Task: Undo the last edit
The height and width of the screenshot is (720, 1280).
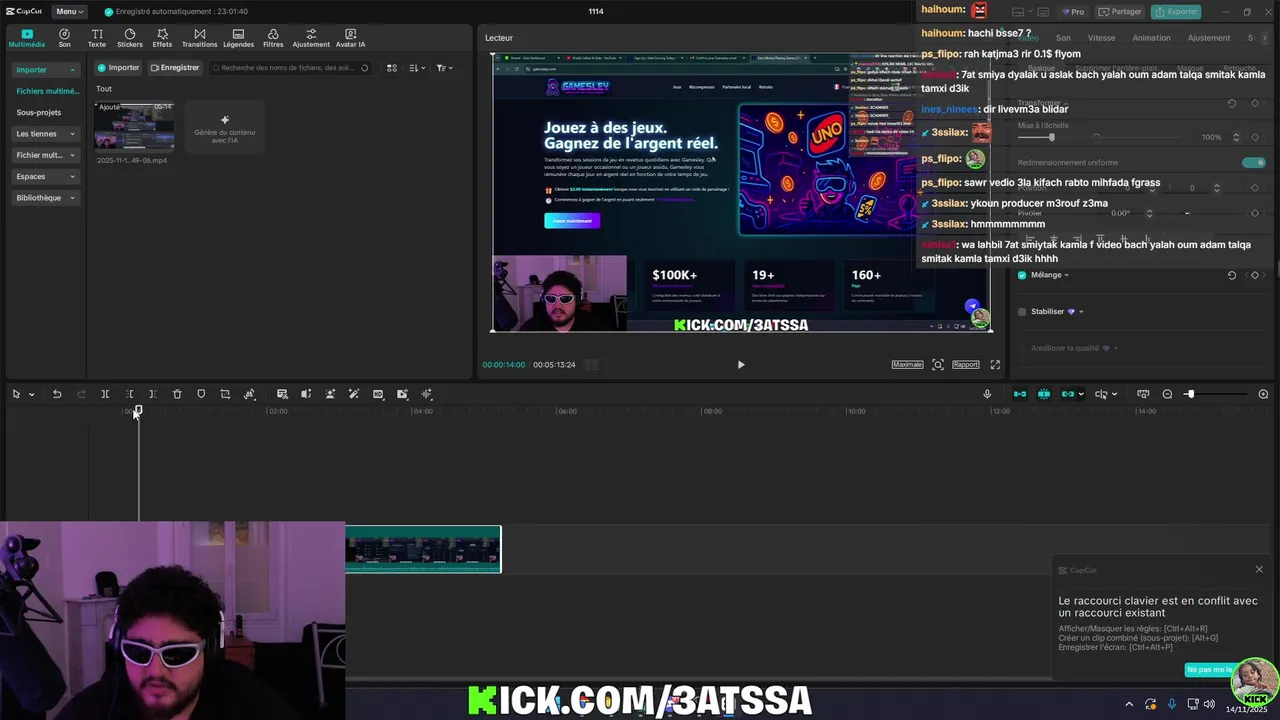Action: 57,394
